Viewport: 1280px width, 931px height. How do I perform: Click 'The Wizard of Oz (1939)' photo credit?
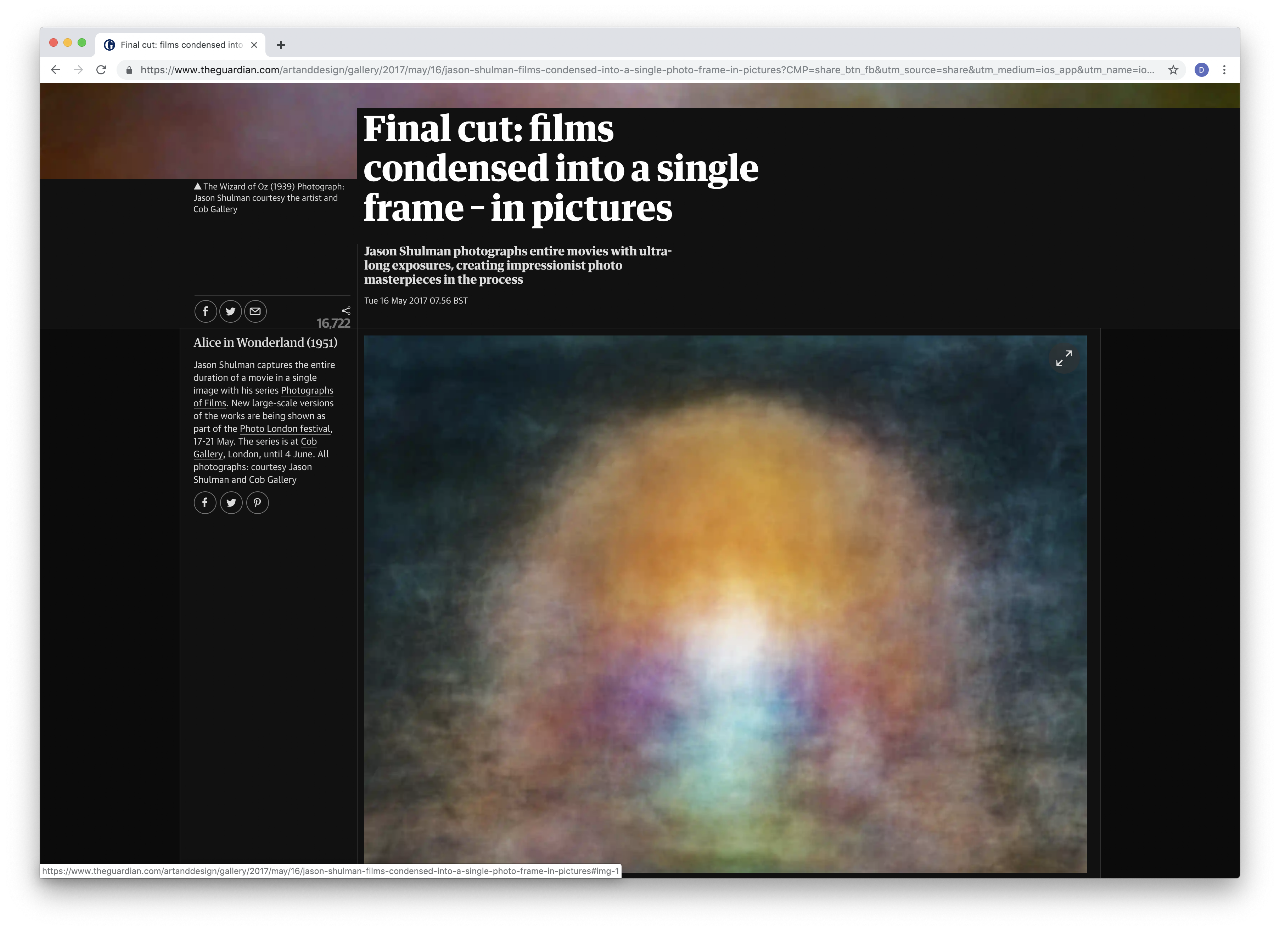pyautogui.click(x=269, y=198)
